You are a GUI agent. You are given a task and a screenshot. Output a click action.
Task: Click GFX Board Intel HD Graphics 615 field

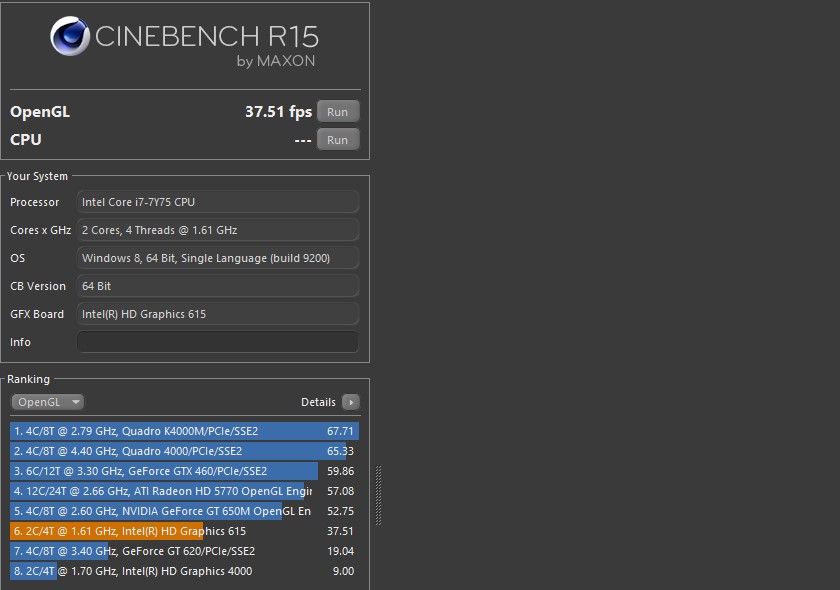(218, 314)
